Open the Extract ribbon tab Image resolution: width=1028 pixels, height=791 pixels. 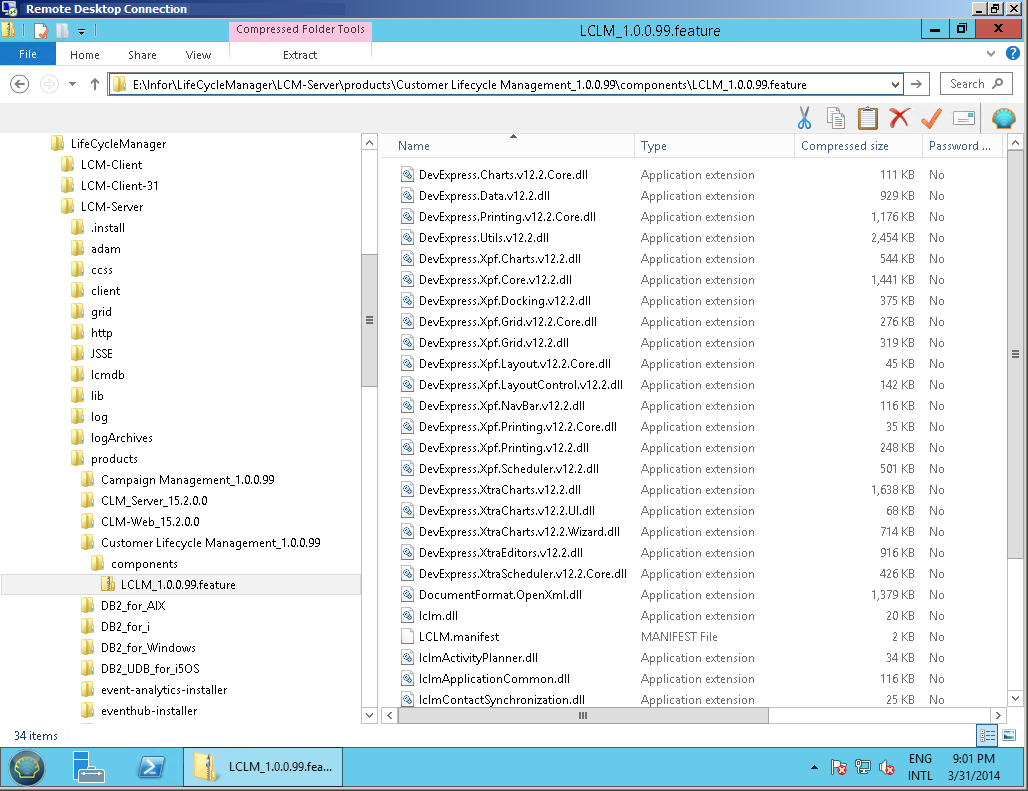tap(300, 55)
